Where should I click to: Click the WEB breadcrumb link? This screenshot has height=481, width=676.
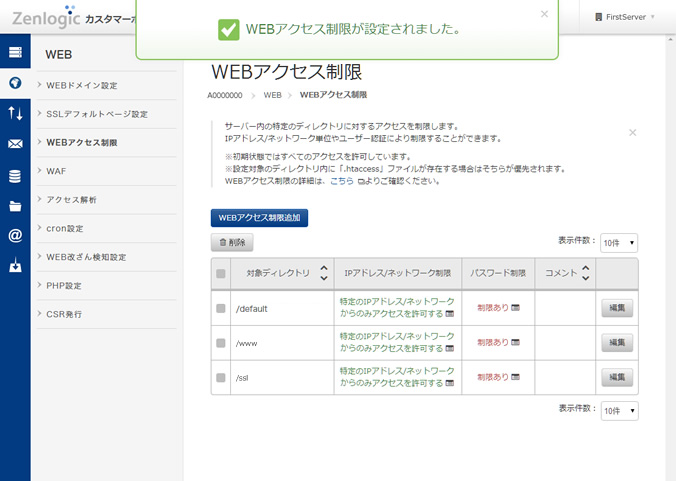(x=272, y=95)
